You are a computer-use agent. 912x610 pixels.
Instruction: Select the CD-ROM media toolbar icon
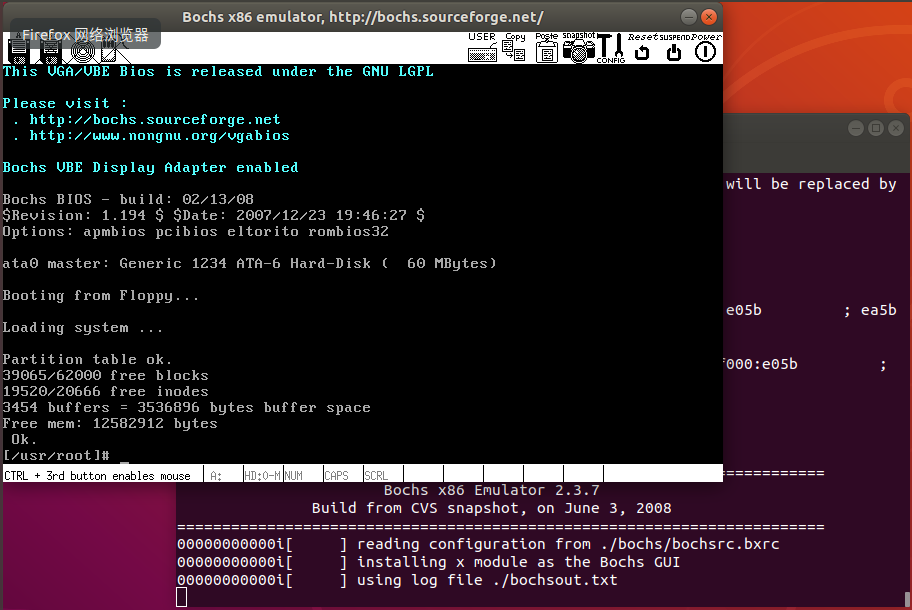click(82, 50)
